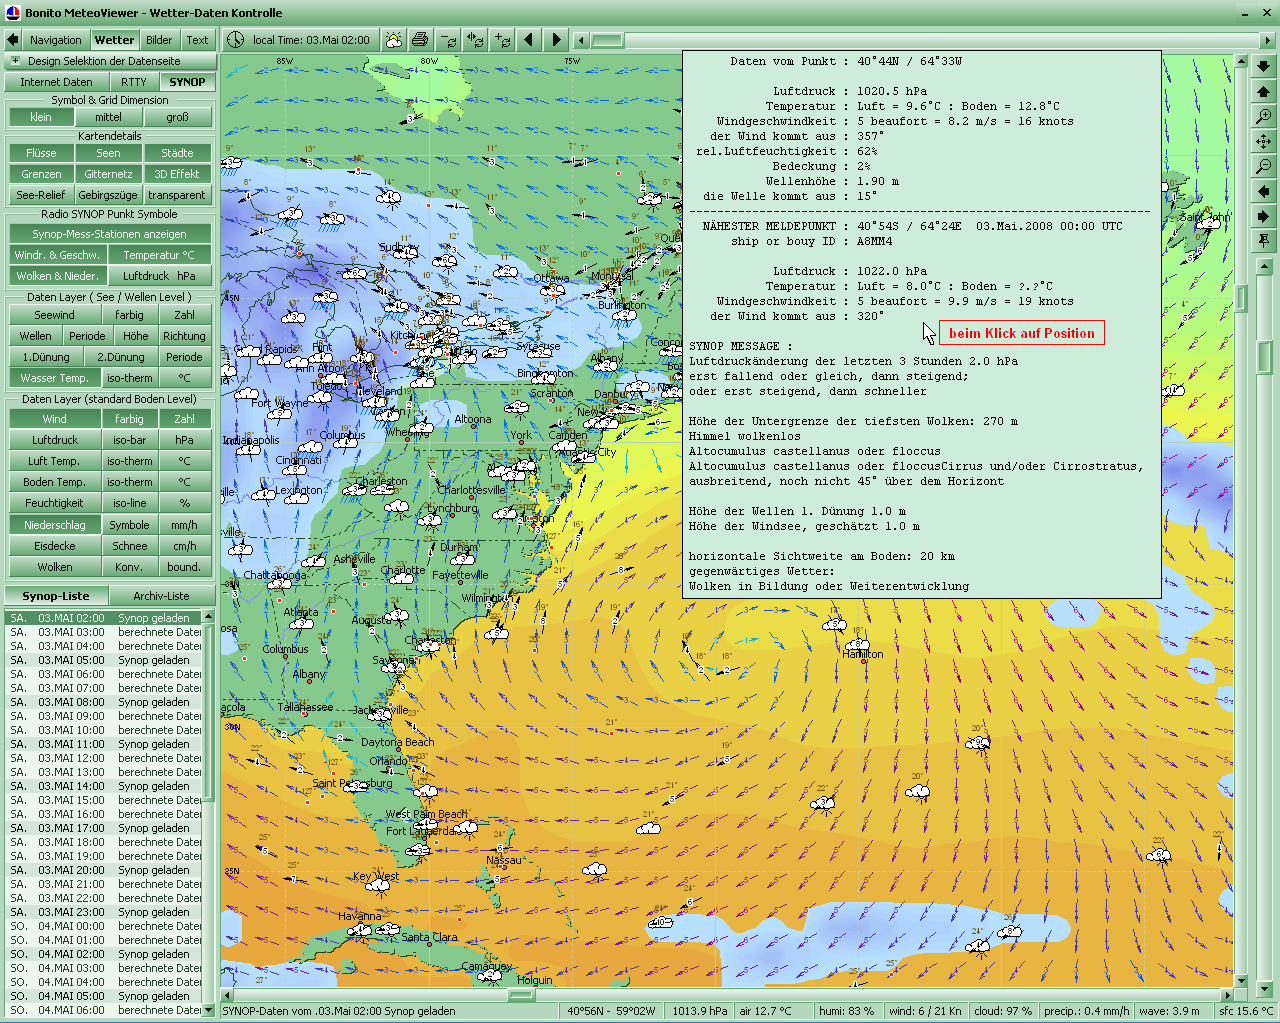
Task: Step to next time frame arrow
Action: tap(556, 40)
